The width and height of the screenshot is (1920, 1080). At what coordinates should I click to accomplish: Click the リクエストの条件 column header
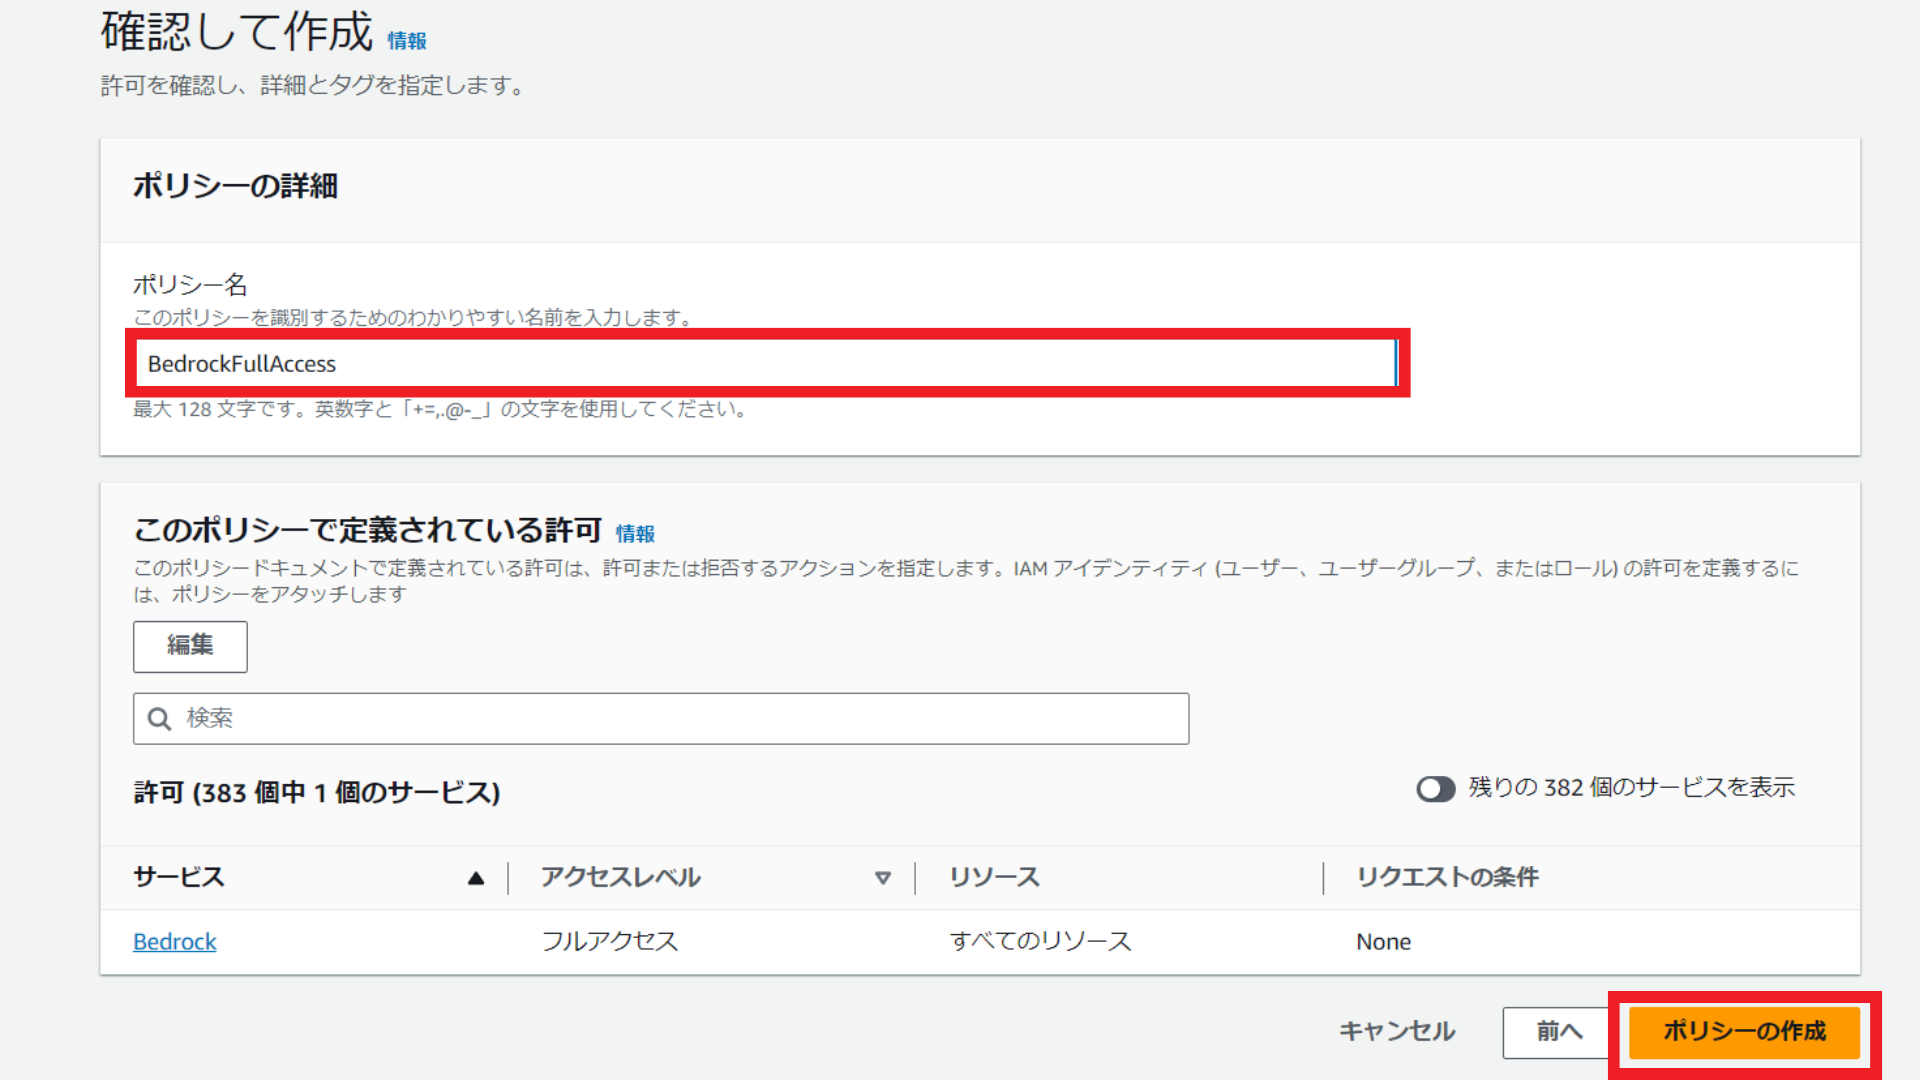(x=1448, y=878)
